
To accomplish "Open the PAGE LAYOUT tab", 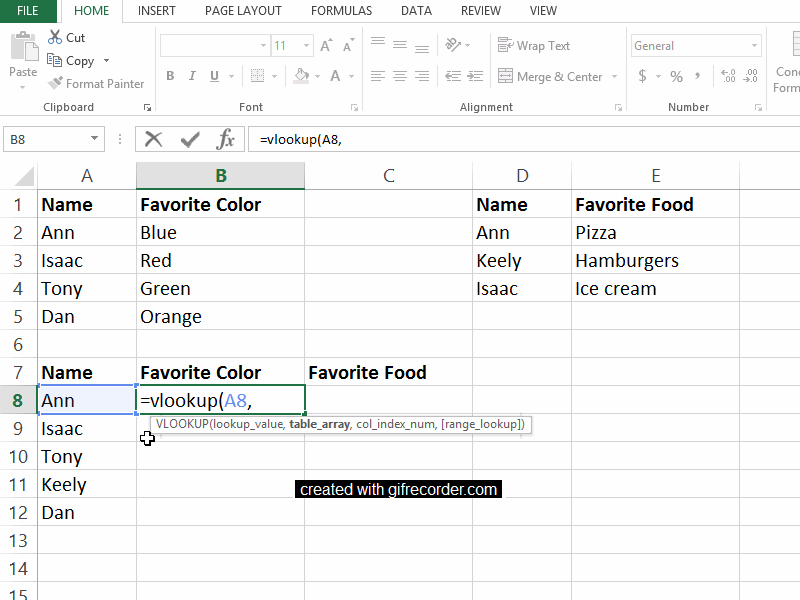I will pos(243,11).
